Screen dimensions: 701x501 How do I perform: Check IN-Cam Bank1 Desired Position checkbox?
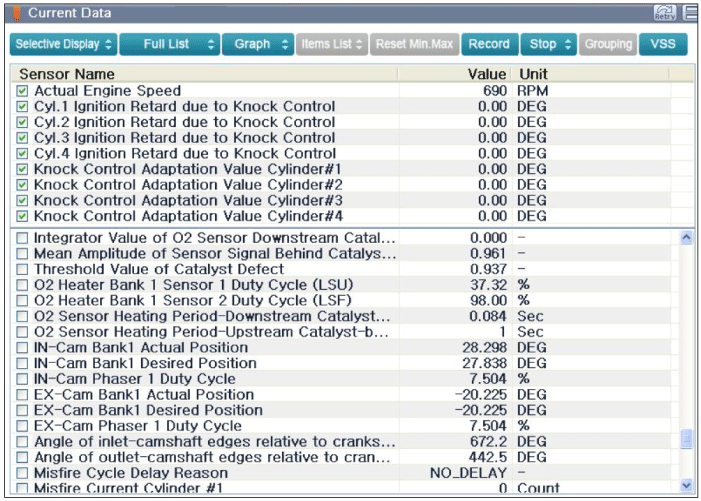pos(22,363)
